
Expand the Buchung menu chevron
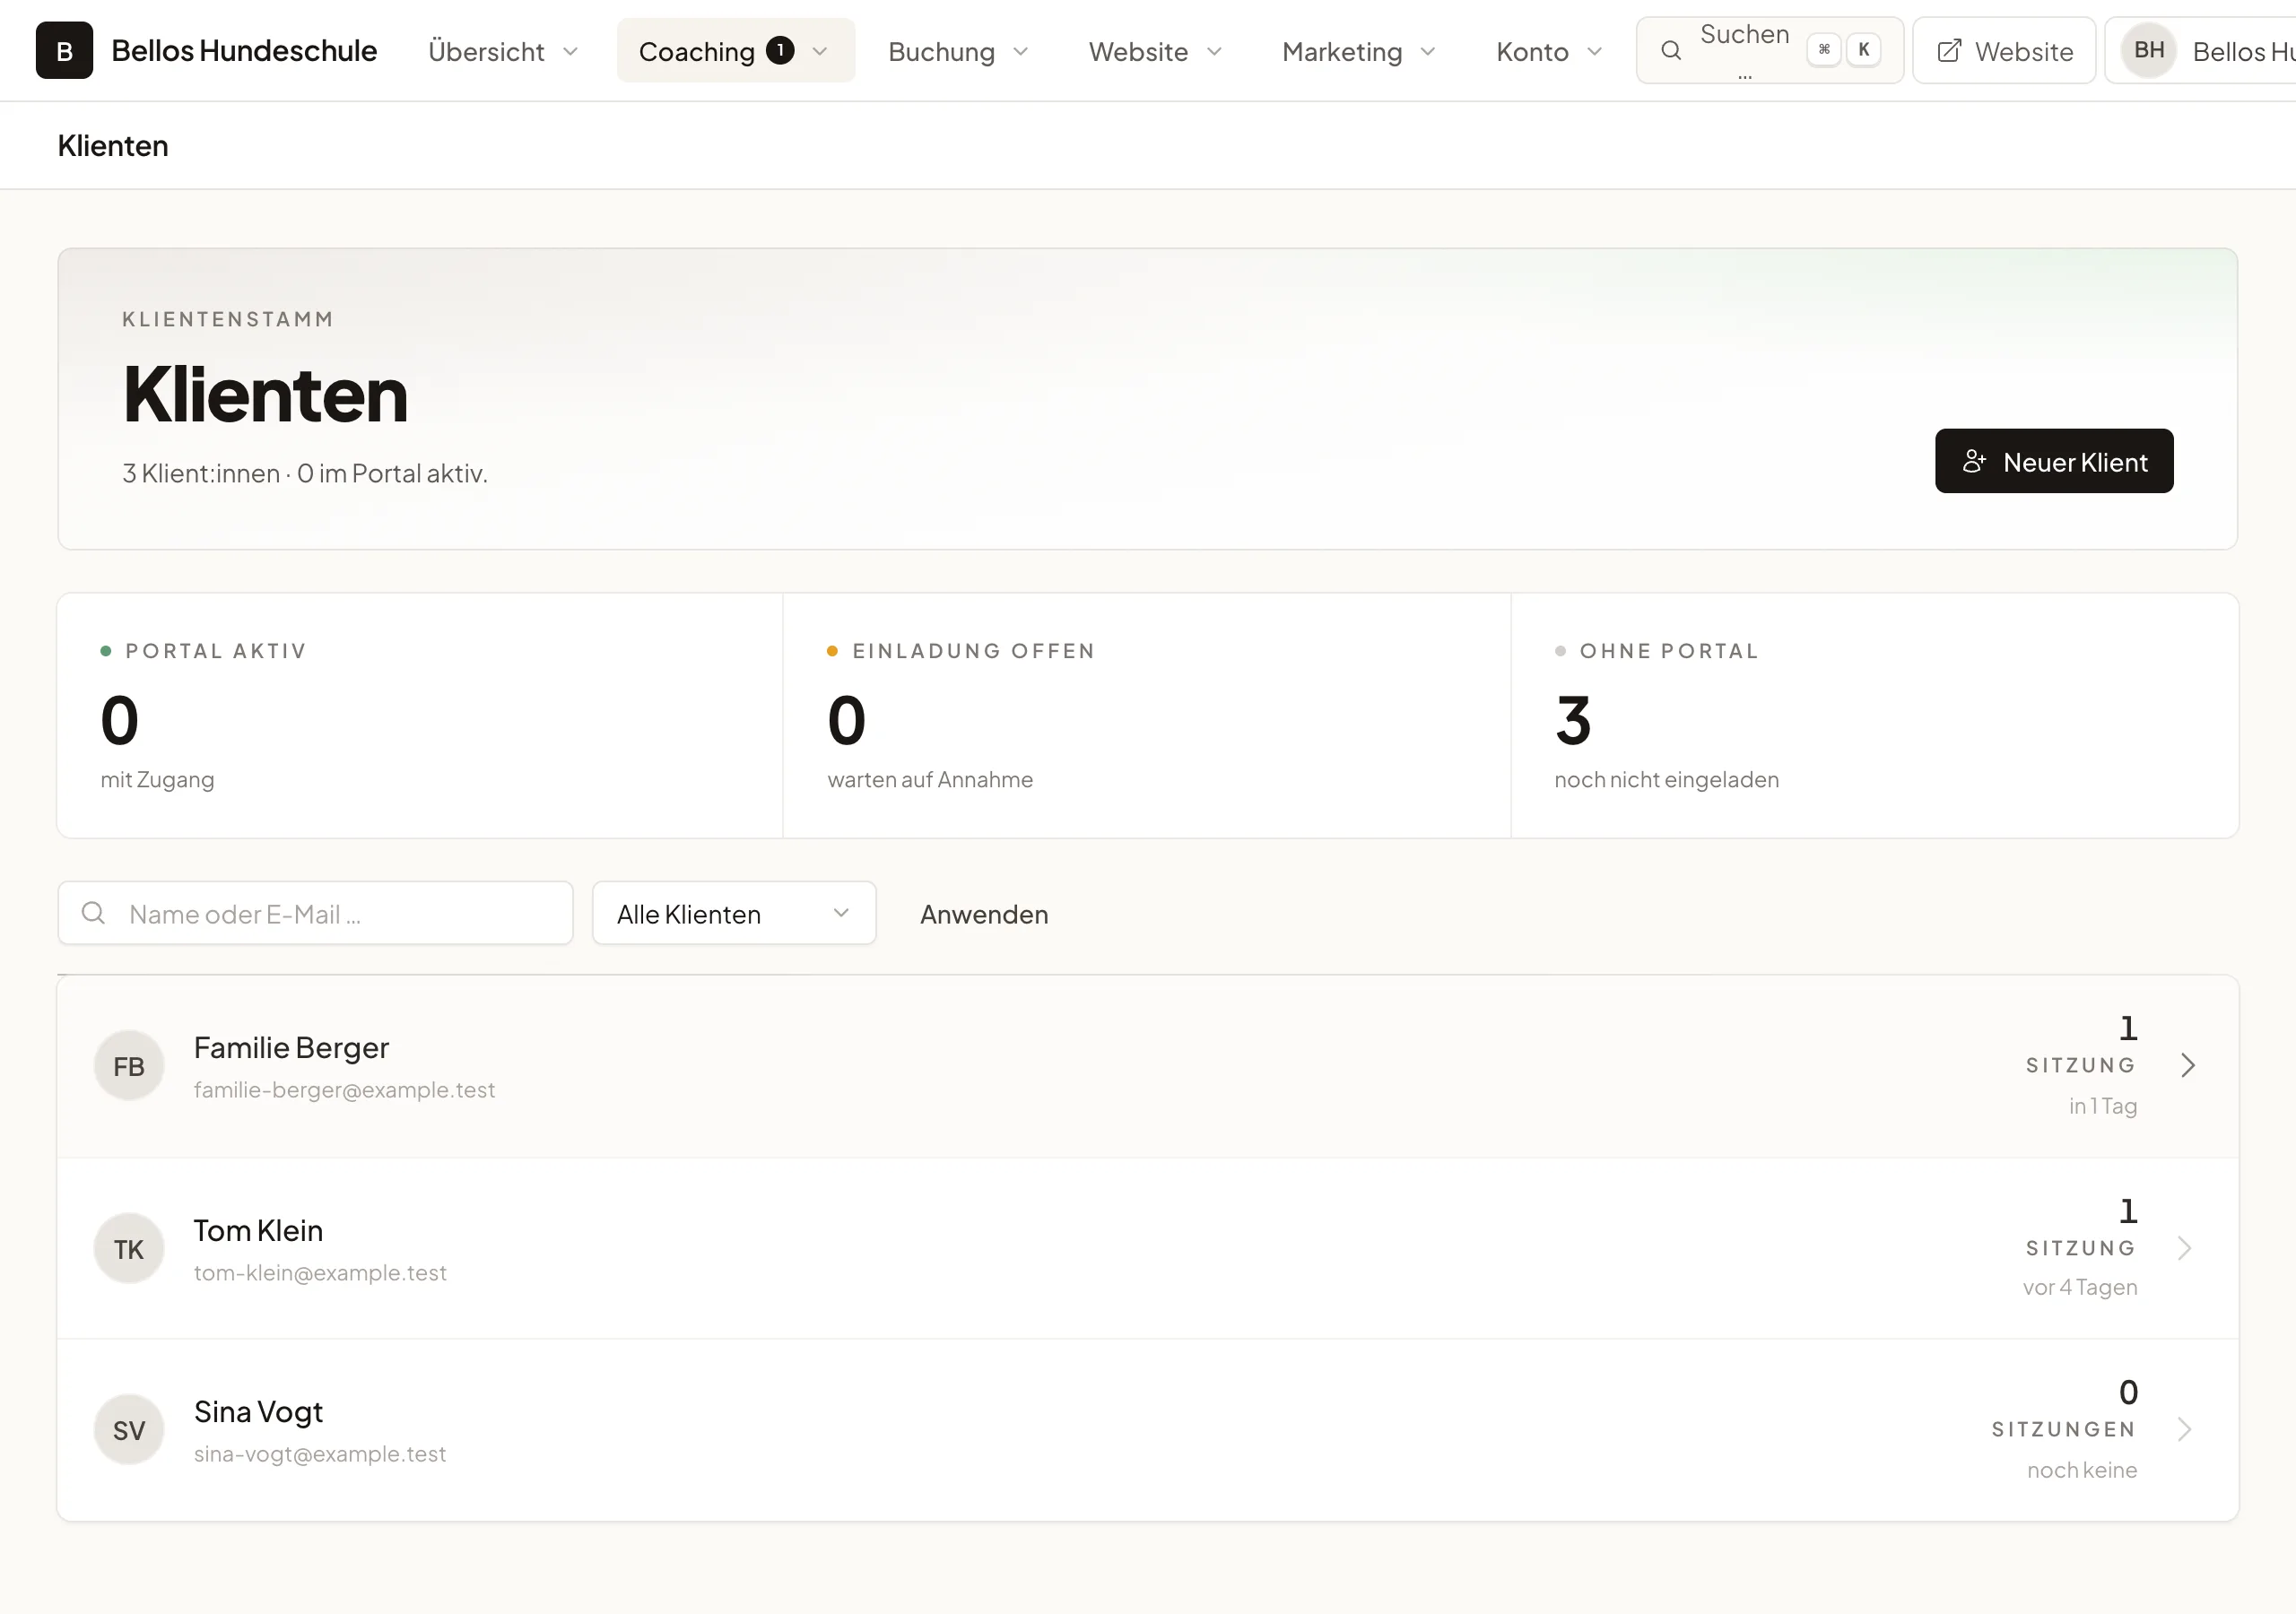pyautogui.click(x=1020, y=51)
